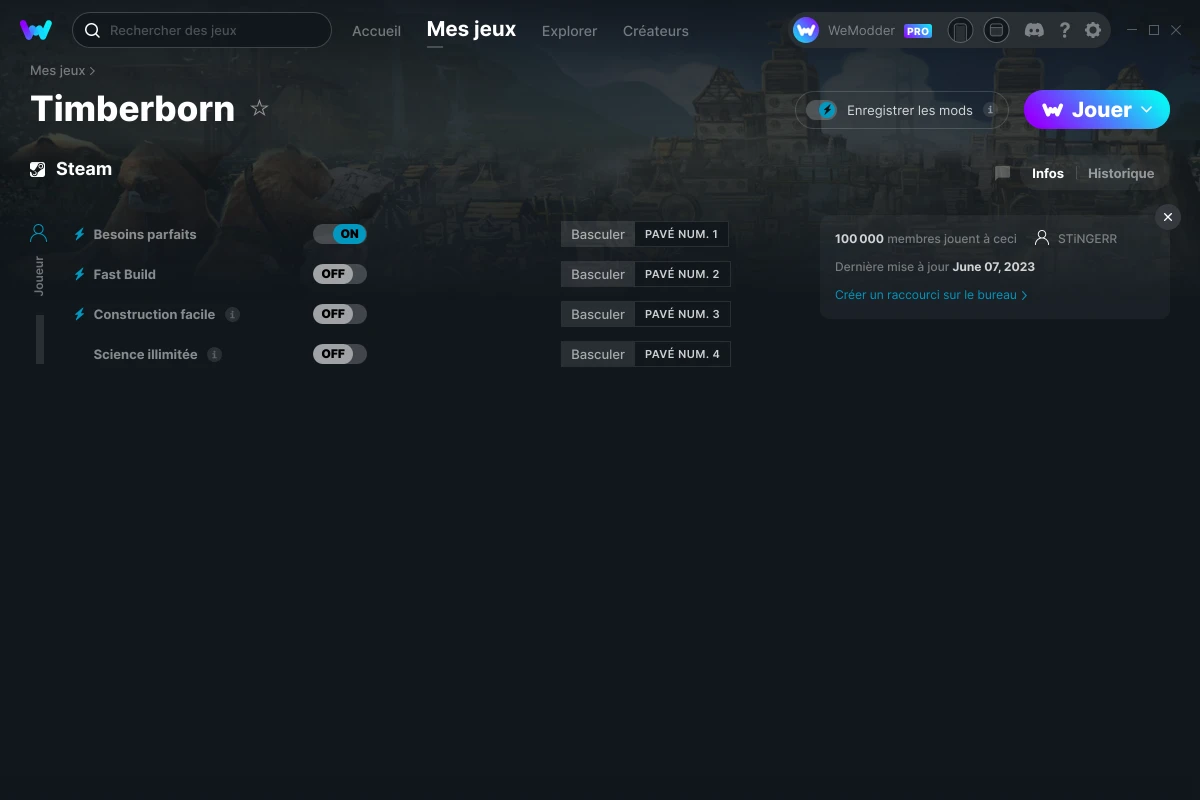Click the info icon beside Construction facile
The height and width of the screenshot is (800, 1200).
pyautogui.click(x=232, y=314)
